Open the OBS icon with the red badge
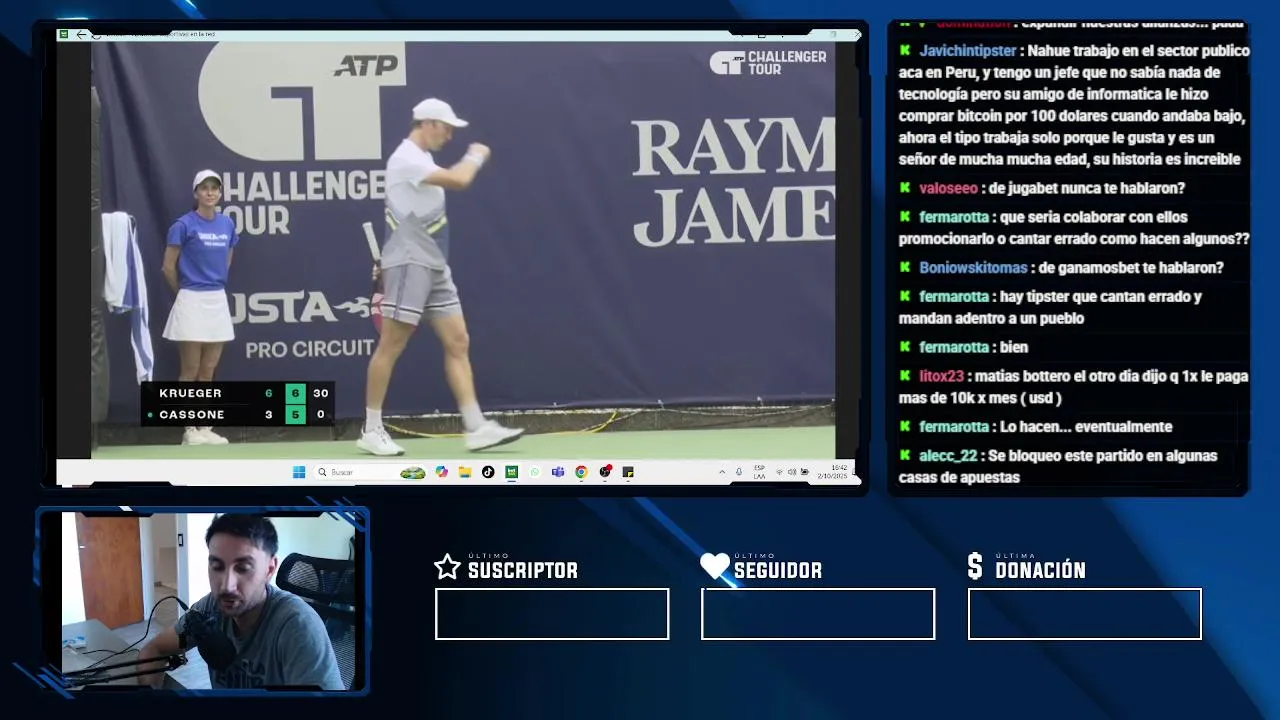 (605, 472)
